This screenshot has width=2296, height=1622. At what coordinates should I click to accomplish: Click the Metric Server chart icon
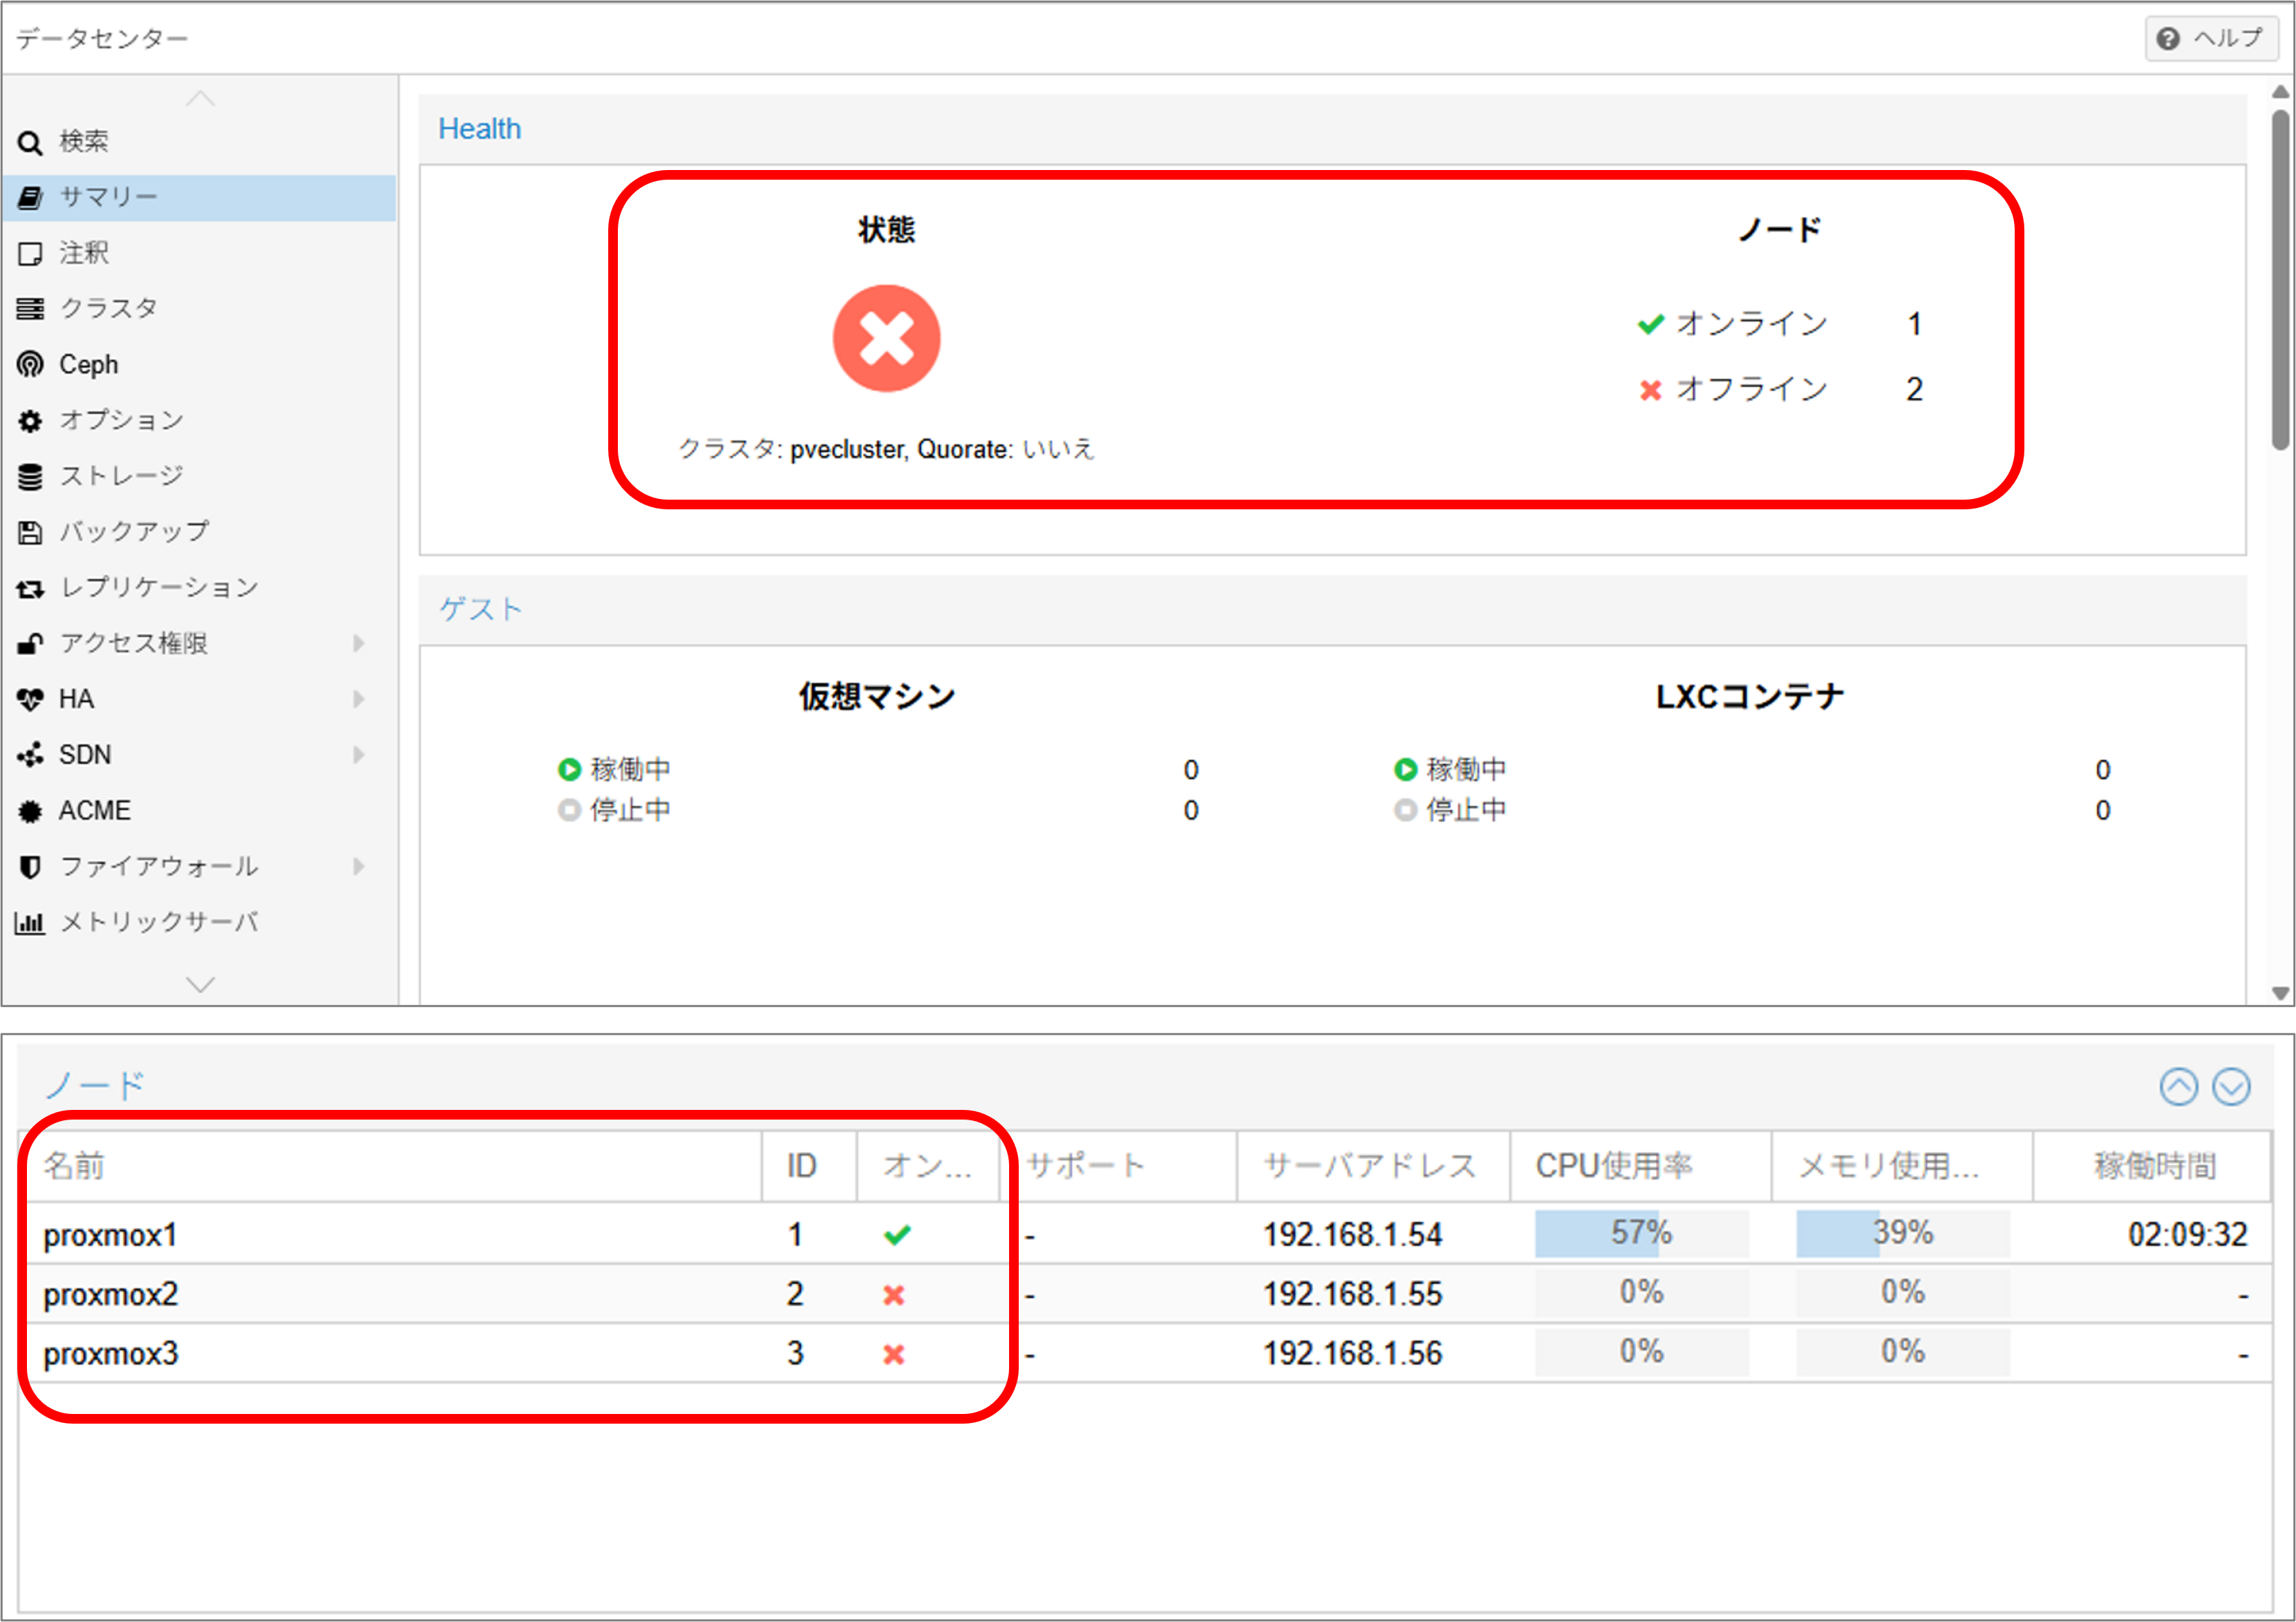pos(30,923)
